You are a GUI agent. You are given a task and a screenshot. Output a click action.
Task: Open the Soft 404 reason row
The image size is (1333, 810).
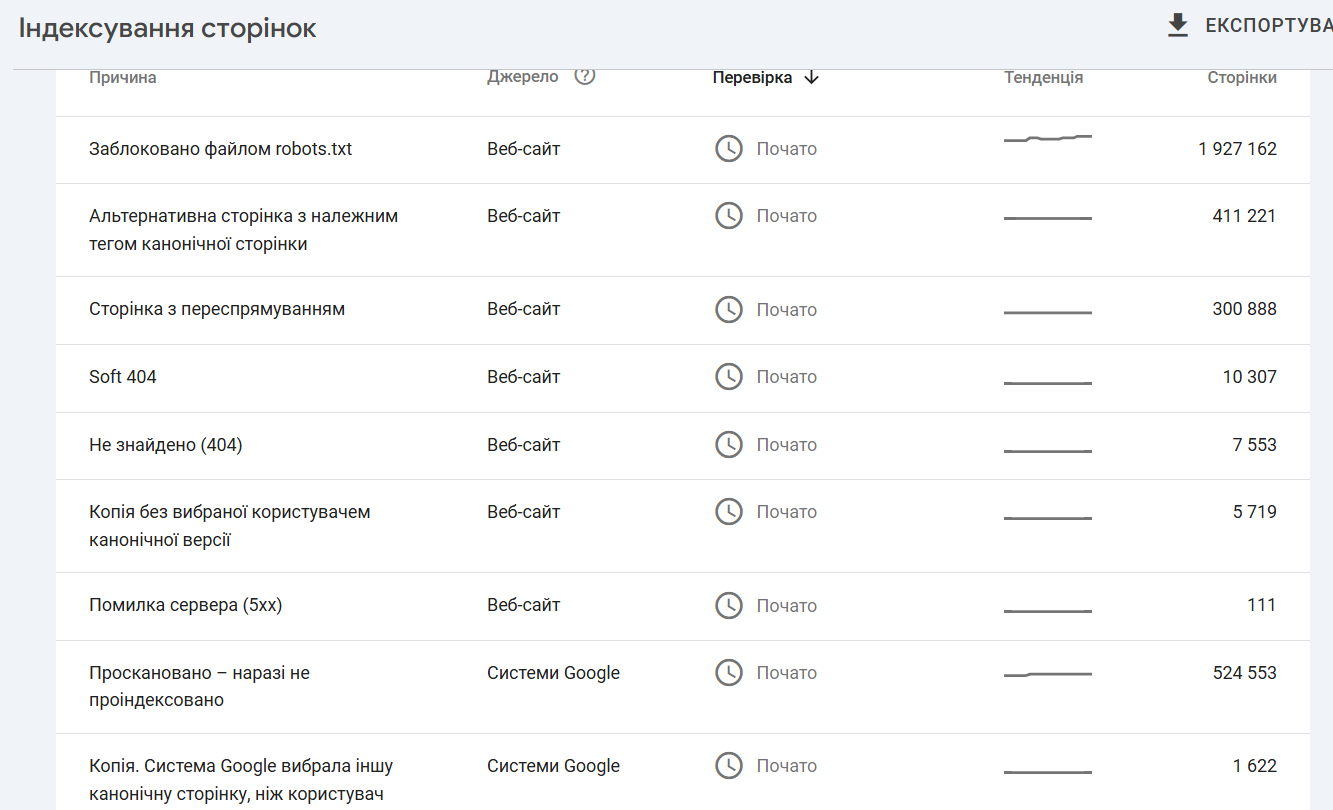coord(683,378)
